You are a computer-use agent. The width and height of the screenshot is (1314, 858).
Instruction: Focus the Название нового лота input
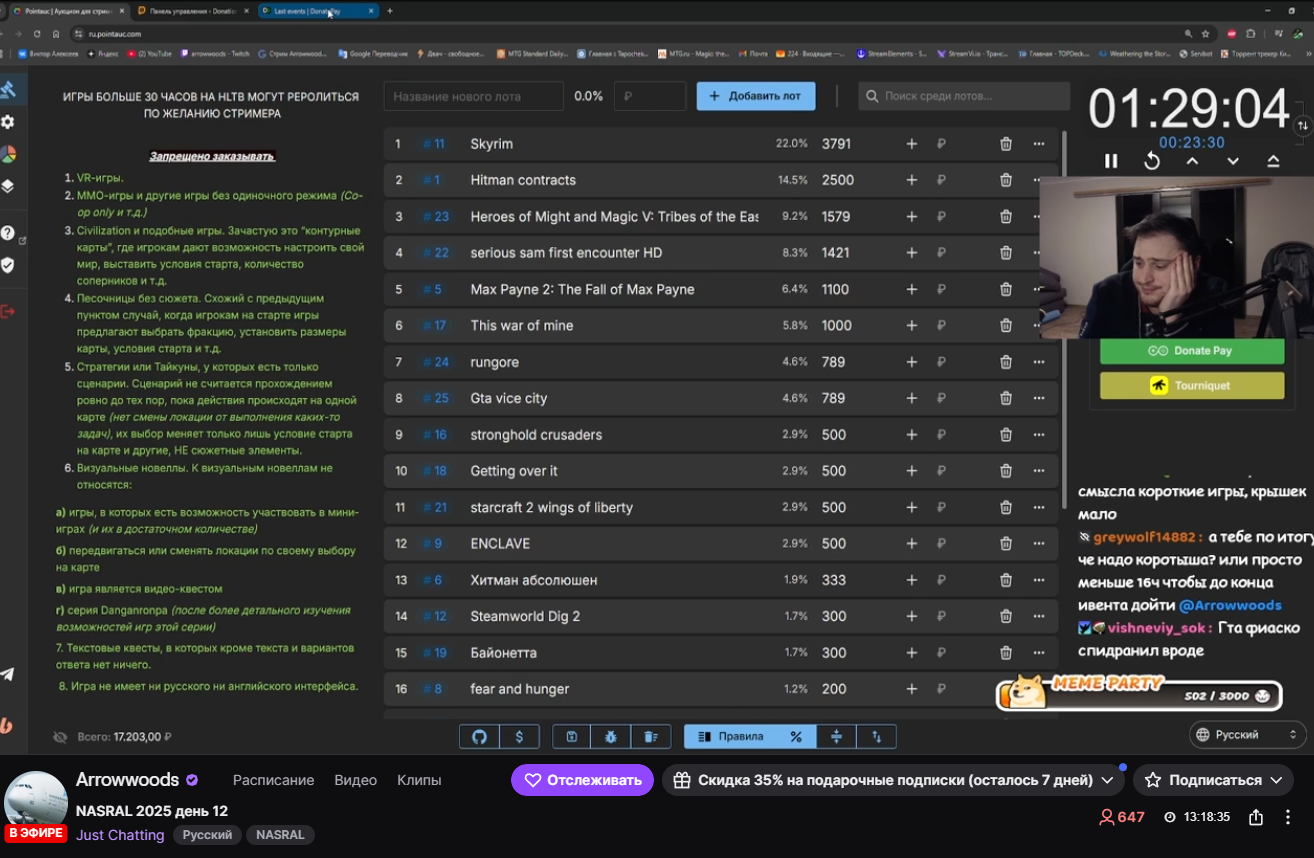coord(473,96)
